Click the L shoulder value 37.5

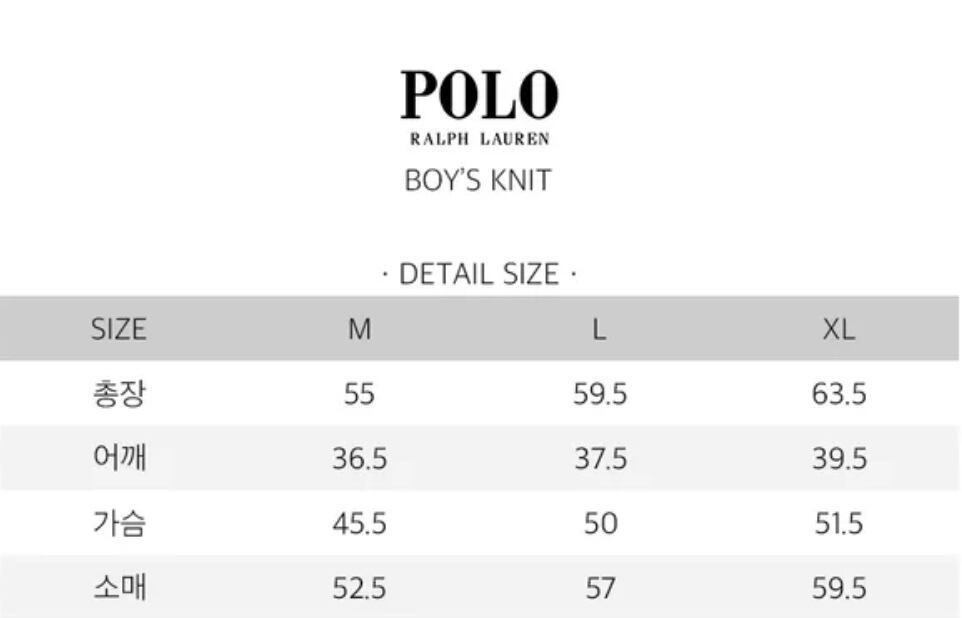pyautogui.click(x=600, y=459)
